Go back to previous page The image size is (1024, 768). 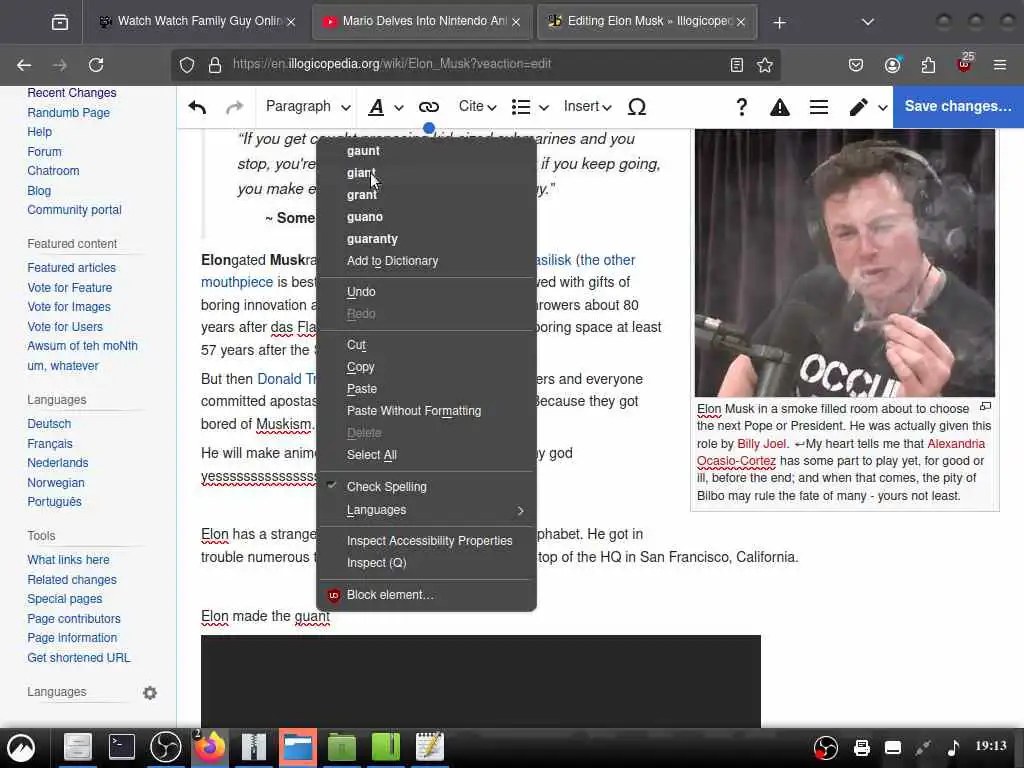point(24,65)
